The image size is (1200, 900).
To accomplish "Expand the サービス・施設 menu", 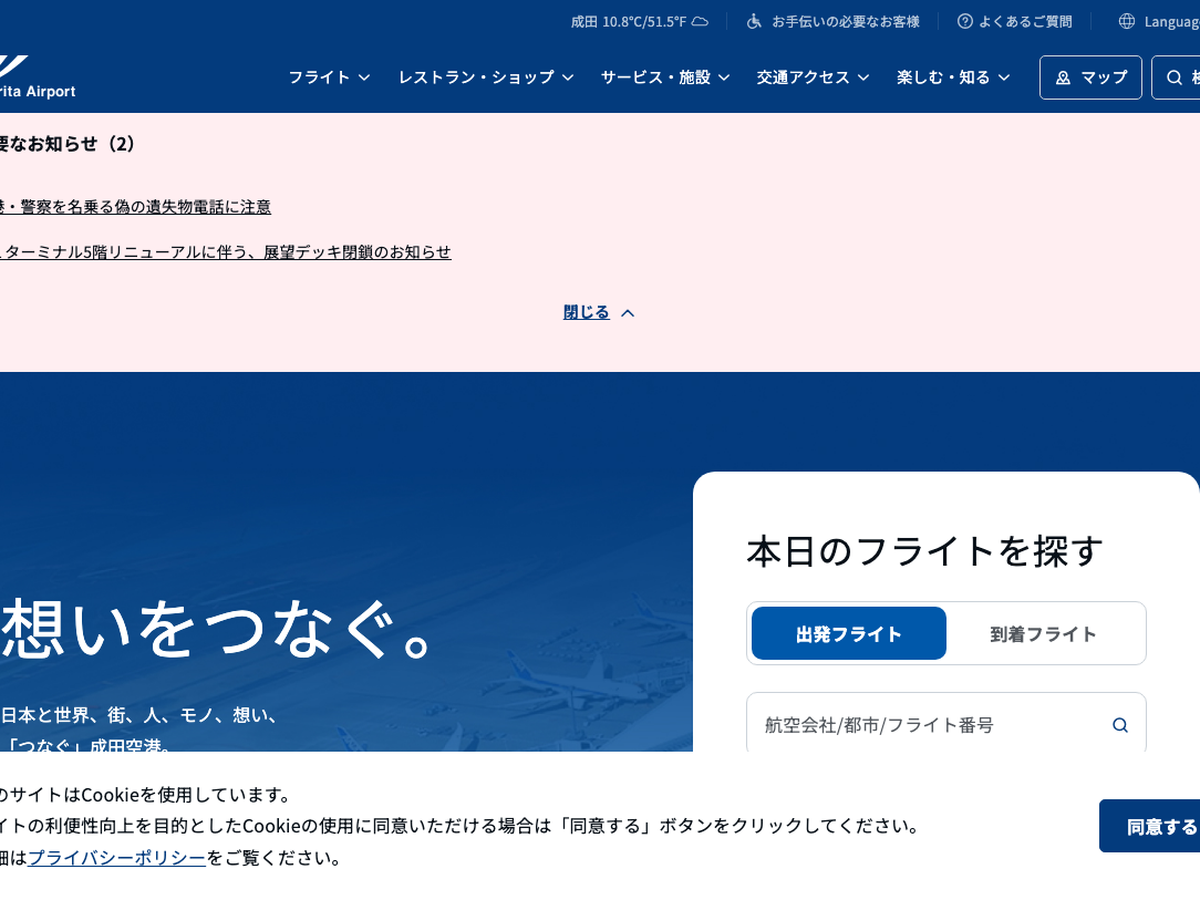I will 665,77.
